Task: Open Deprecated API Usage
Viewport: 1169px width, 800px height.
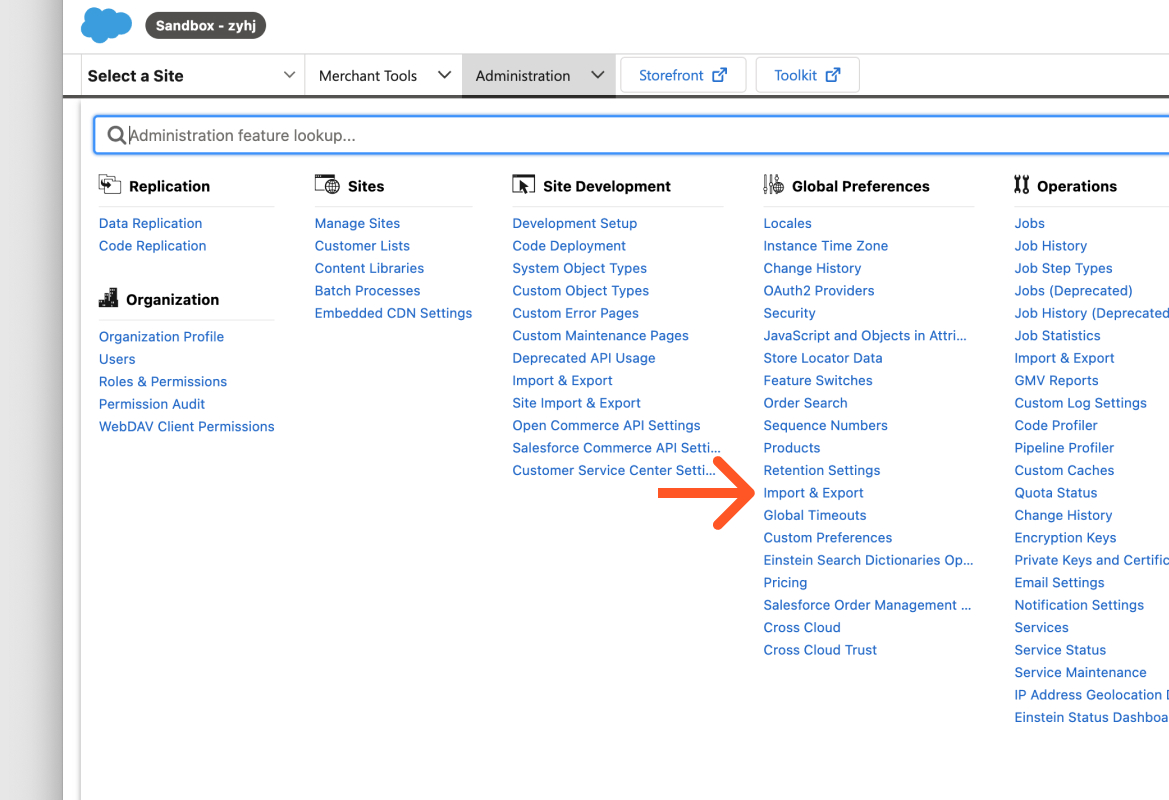Action: (584, 357)
